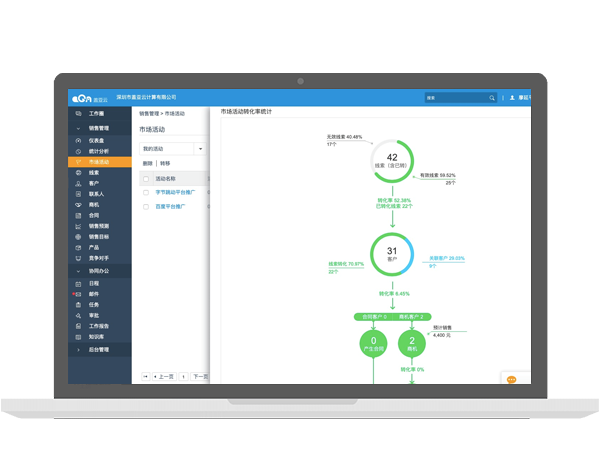Open 工作圈 icon in sidebar
The image size is (600, 470).
tap(78, 114)
